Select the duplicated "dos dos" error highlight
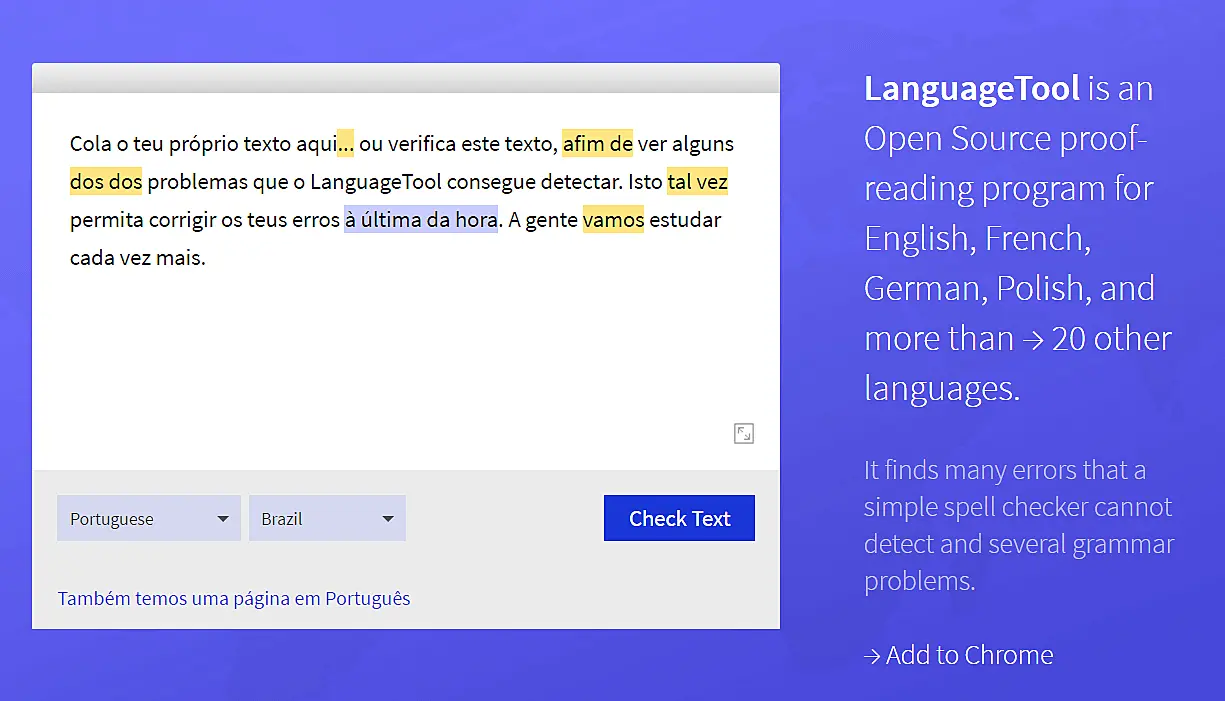This screenshot has height=701, width=1225. pyautogui.click(x=105, y=181)
